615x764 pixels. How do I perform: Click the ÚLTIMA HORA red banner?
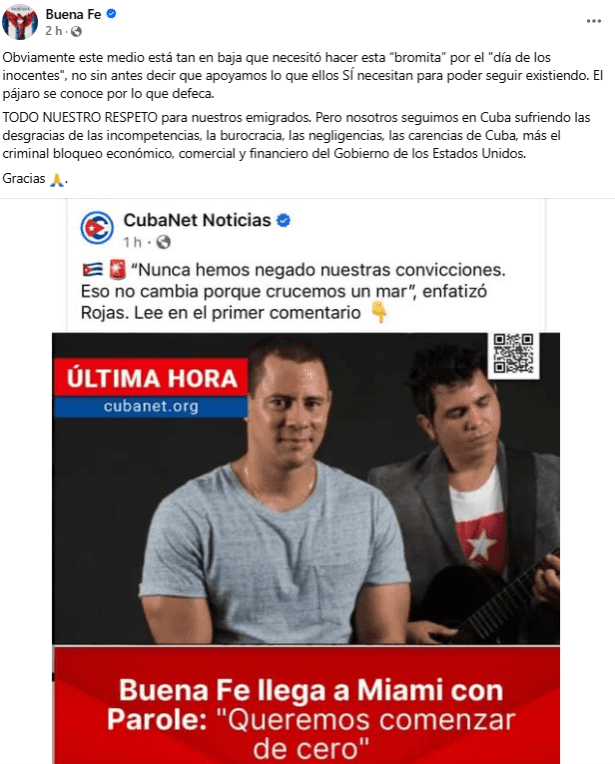pos(151,378)
